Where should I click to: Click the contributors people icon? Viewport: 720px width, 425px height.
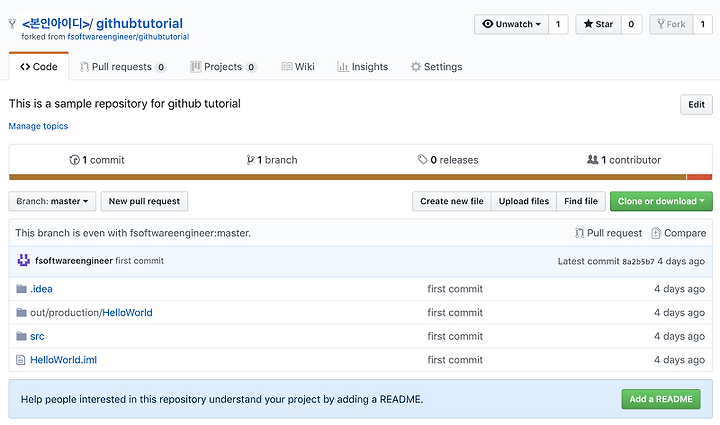coord(592,159)
